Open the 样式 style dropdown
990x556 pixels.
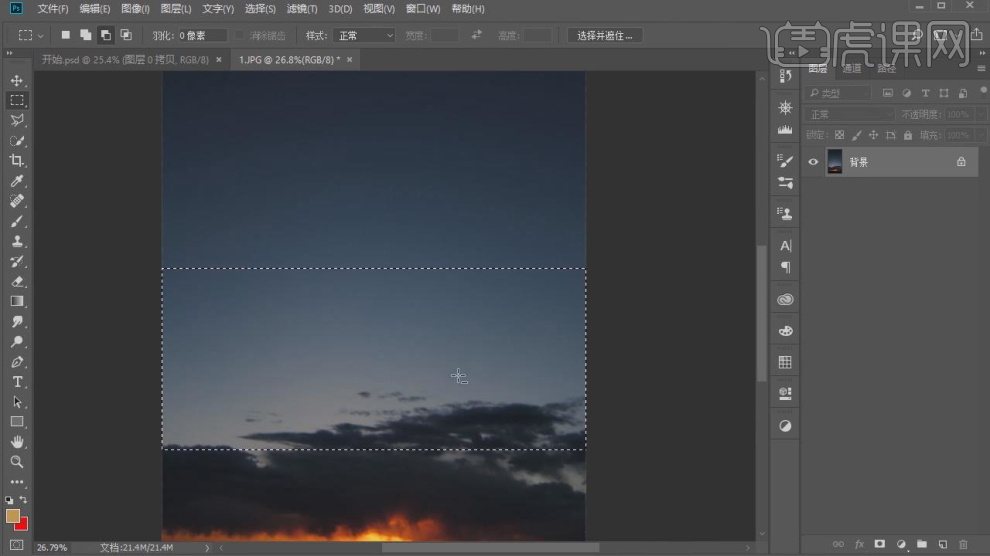pos(364,35)
